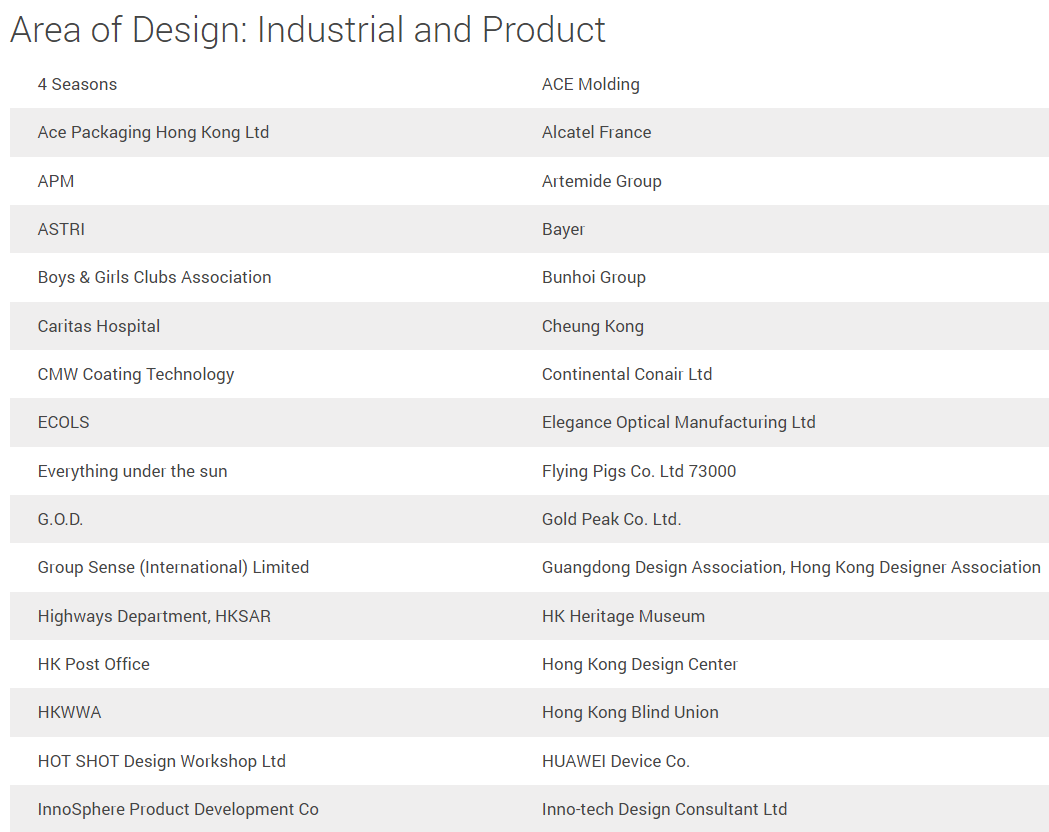Click 'Everything under the sun'
The height and width of the screenshot is (832, 1049).
click(132, 472)
